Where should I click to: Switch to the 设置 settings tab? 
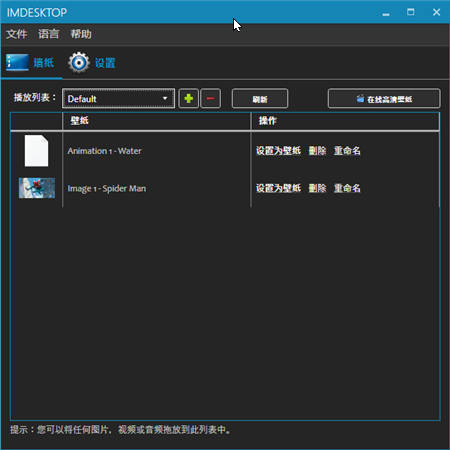pyautogui.click(x=92, y=63)
